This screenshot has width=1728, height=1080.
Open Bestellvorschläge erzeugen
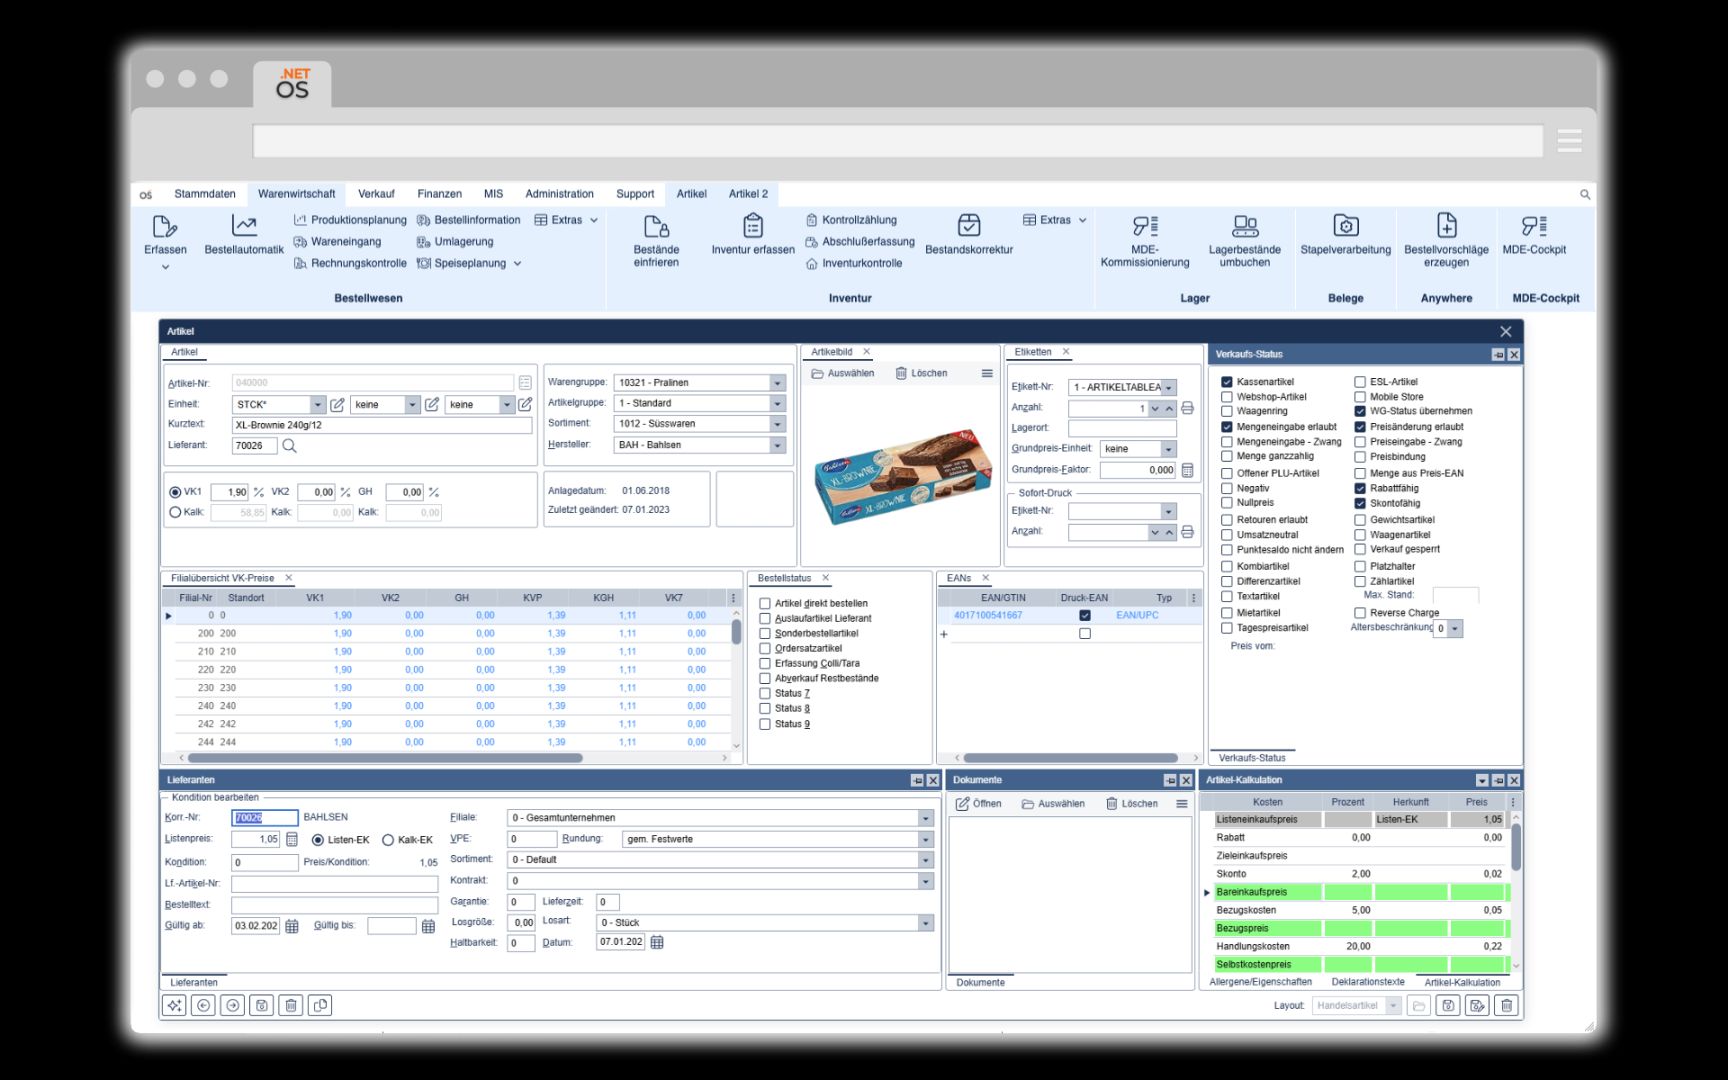1447,240
